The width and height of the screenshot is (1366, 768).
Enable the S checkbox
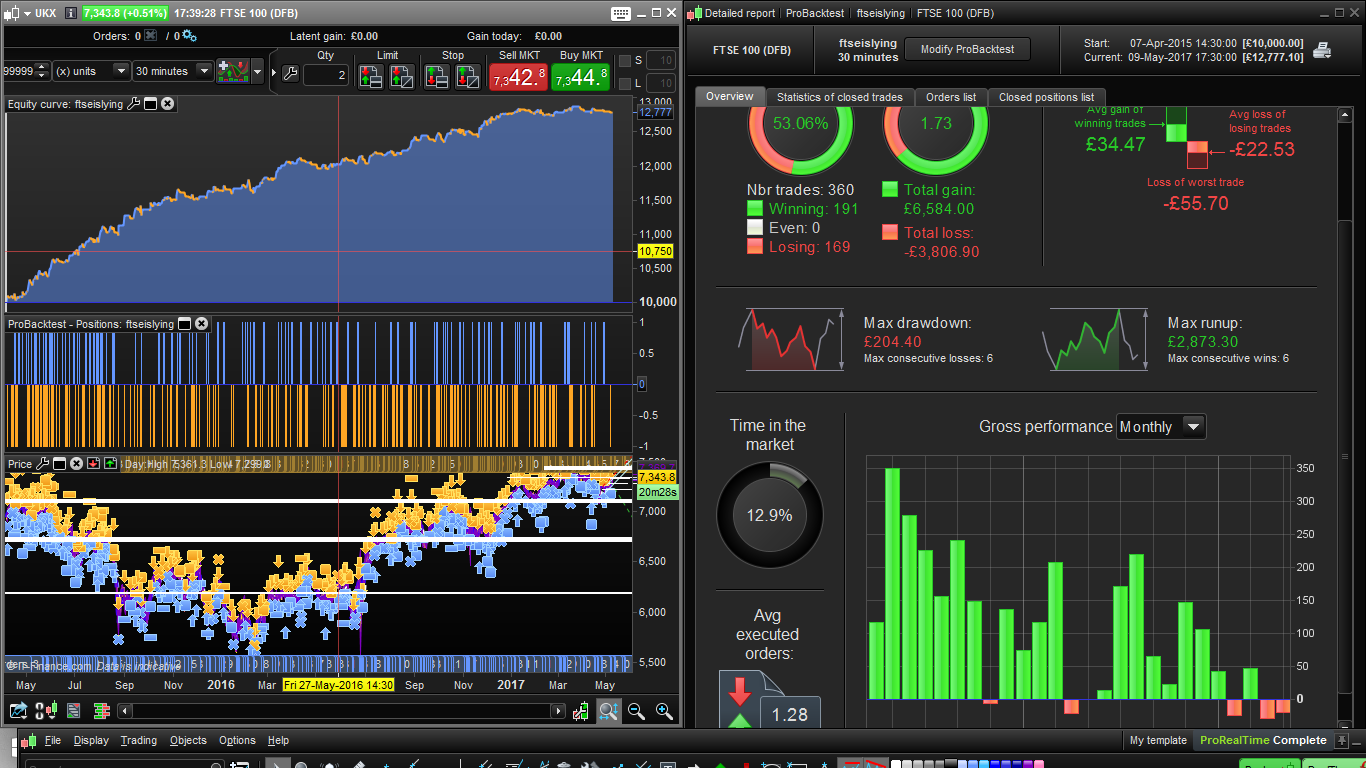[625, 60]
